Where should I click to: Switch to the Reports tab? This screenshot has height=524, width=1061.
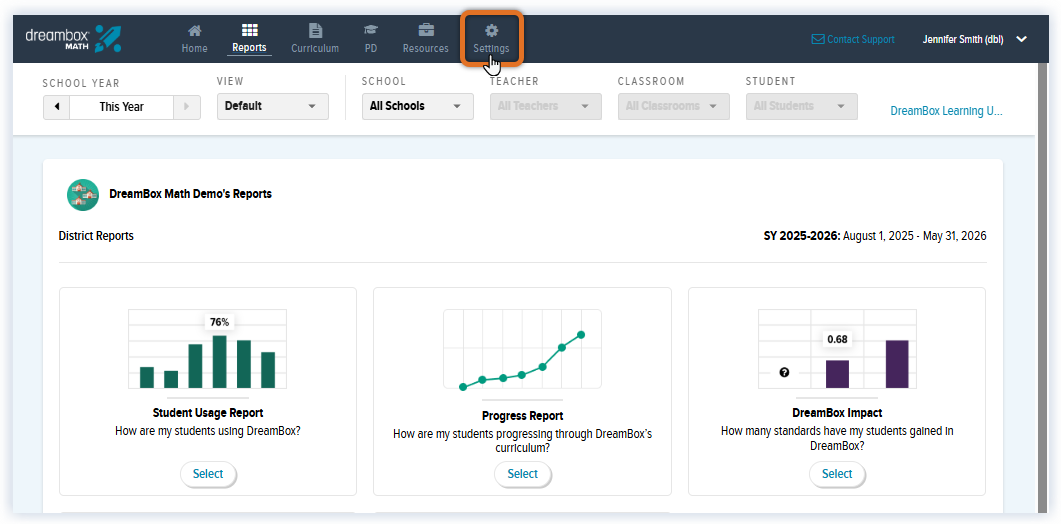249,39
